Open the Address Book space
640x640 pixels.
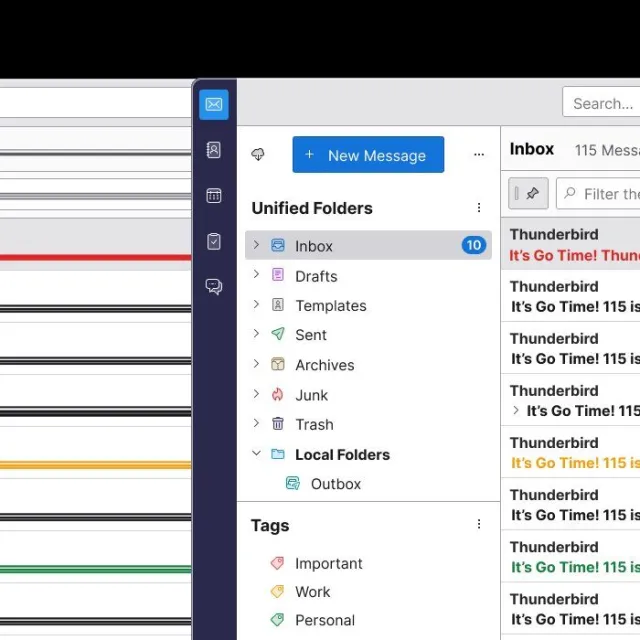pyautogui.click(x=214, y=150)
